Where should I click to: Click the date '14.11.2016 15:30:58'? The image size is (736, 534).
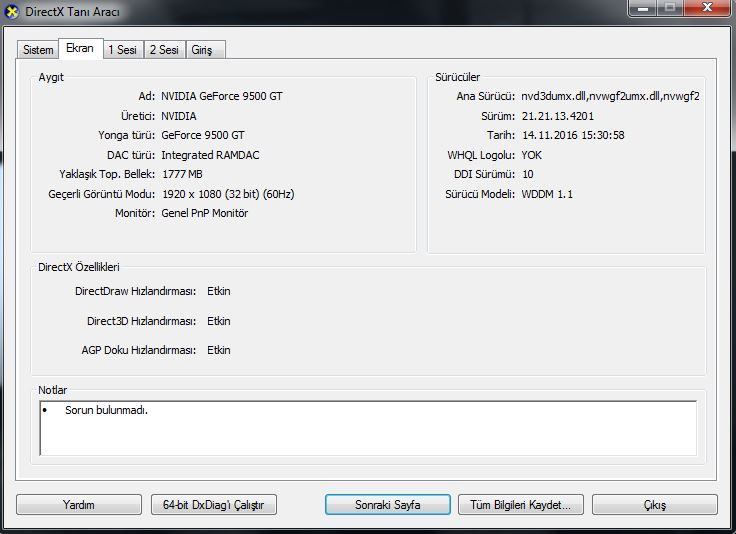tap(573, 135)
